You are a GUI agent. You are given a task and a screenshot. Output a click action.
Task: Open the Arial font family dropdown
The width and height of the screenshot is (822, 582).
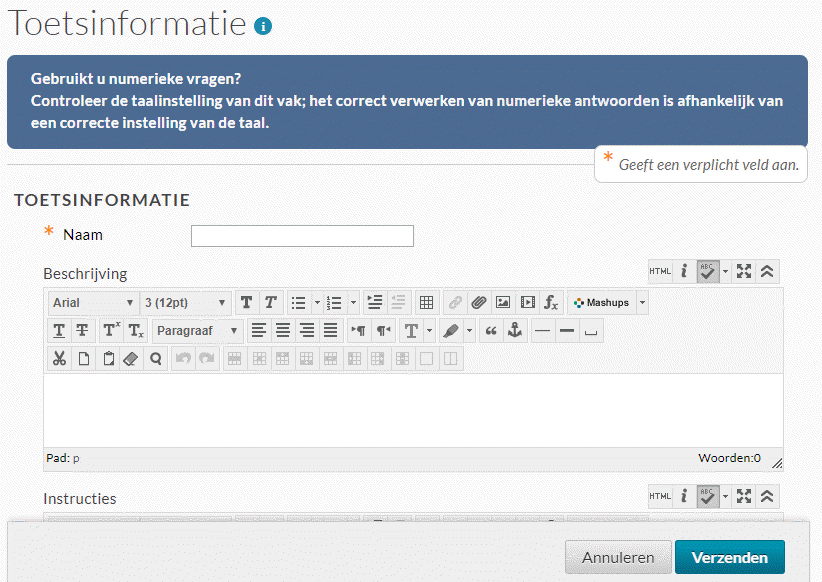pos(93,303)
